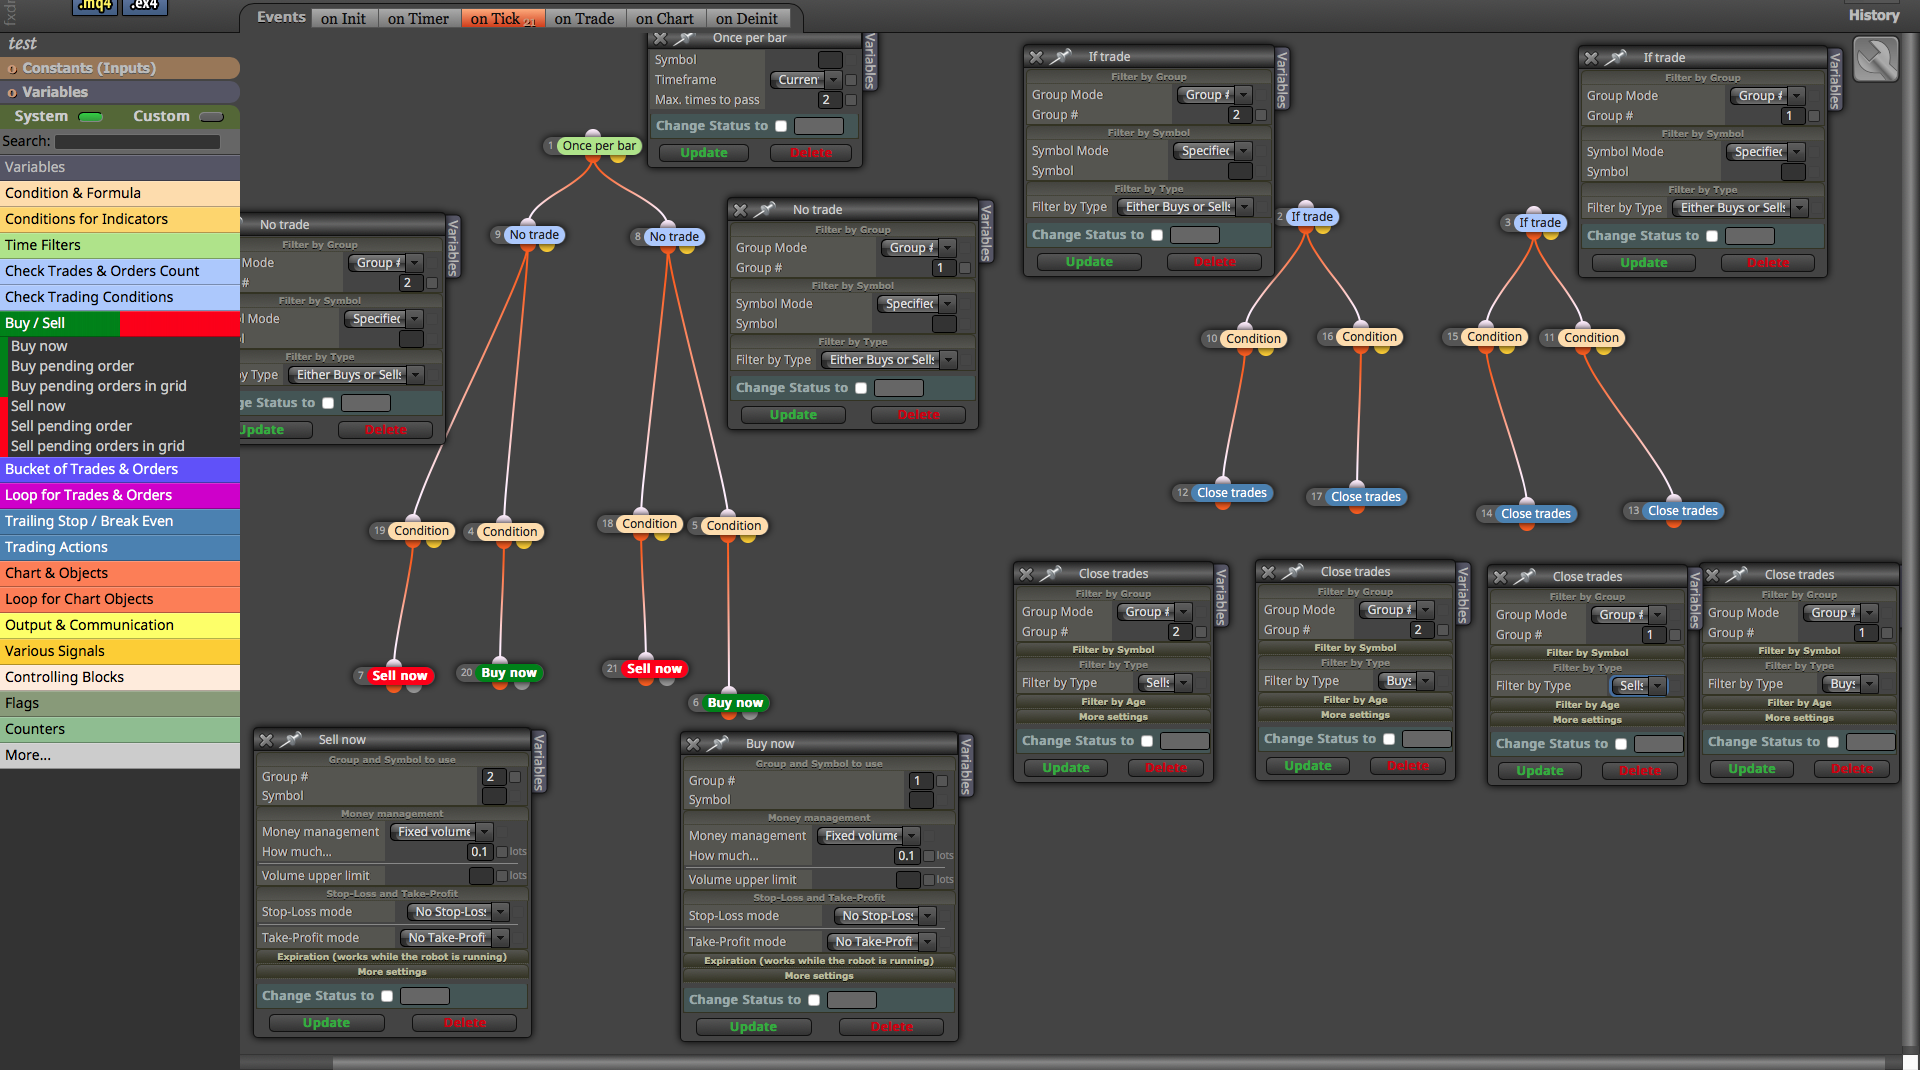Open Variables side tab of Buy now panel
This screenshot has width=1920, height=1070.
tap(966, 766)
